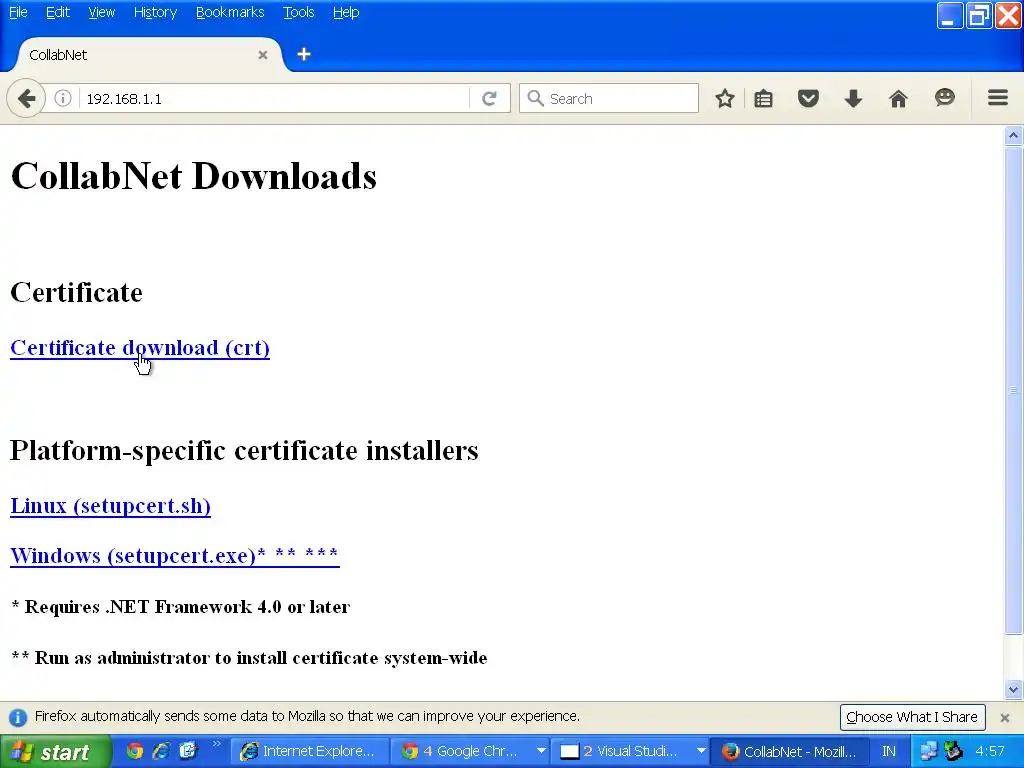
Task: Open the File menu
Action: [x=18, y=12]
